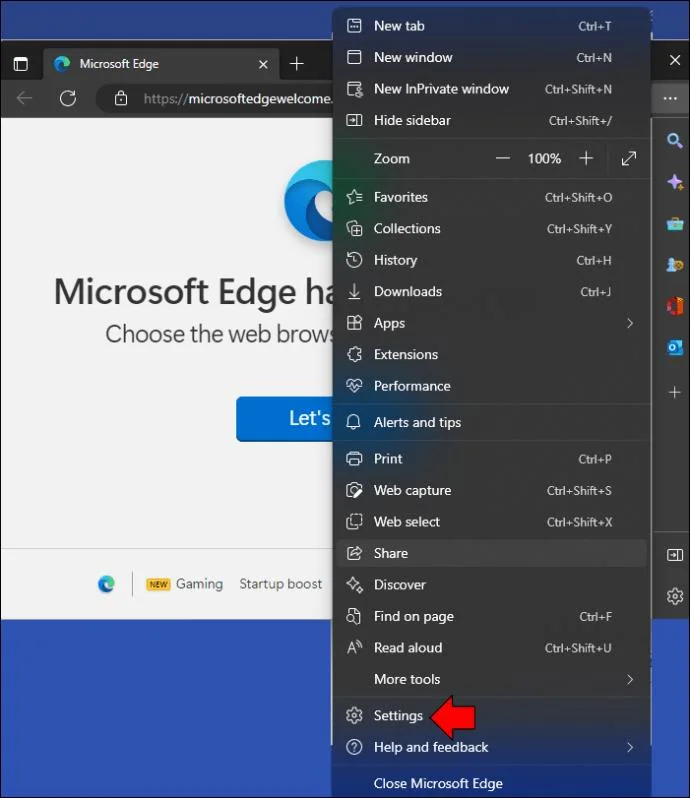The height and width of the screenshot is (798, 690).
Task: Open the three-dot Settings and more button
Action: 670,98
